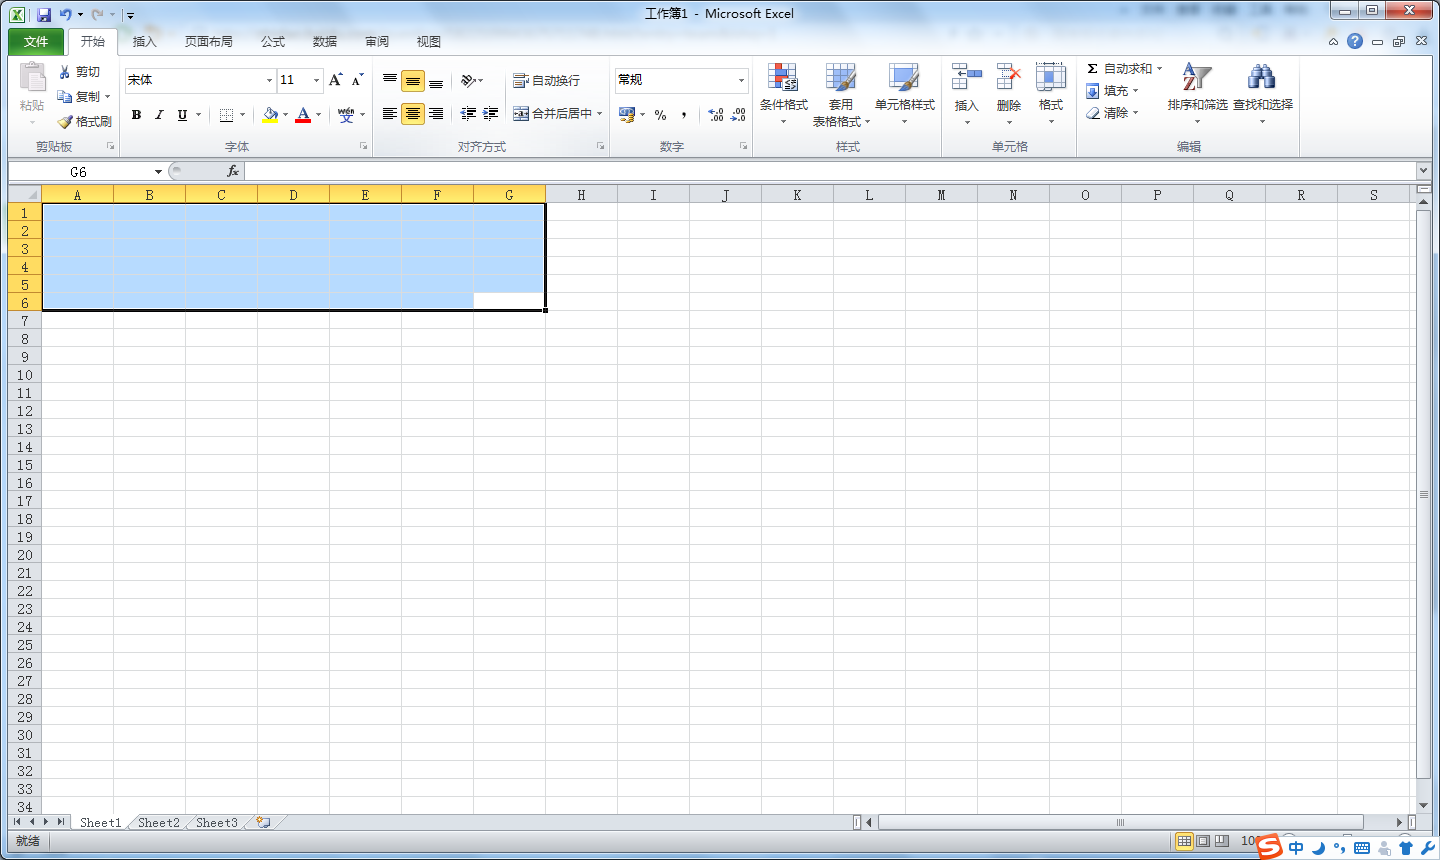Open the font name dropdown (宋体)
Image resolution: width=1440 pixels, height=860 pixels.
point(269,81)
